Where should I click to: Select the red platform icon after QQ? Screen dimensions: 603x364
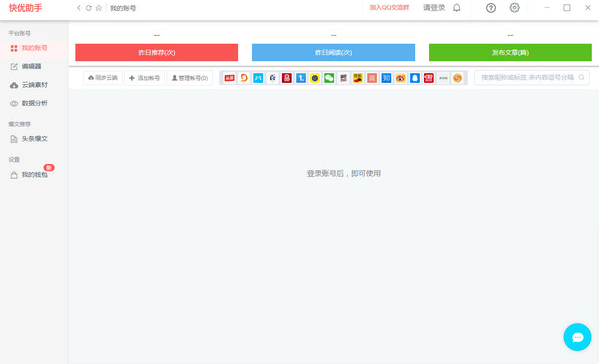coord(429,78)
